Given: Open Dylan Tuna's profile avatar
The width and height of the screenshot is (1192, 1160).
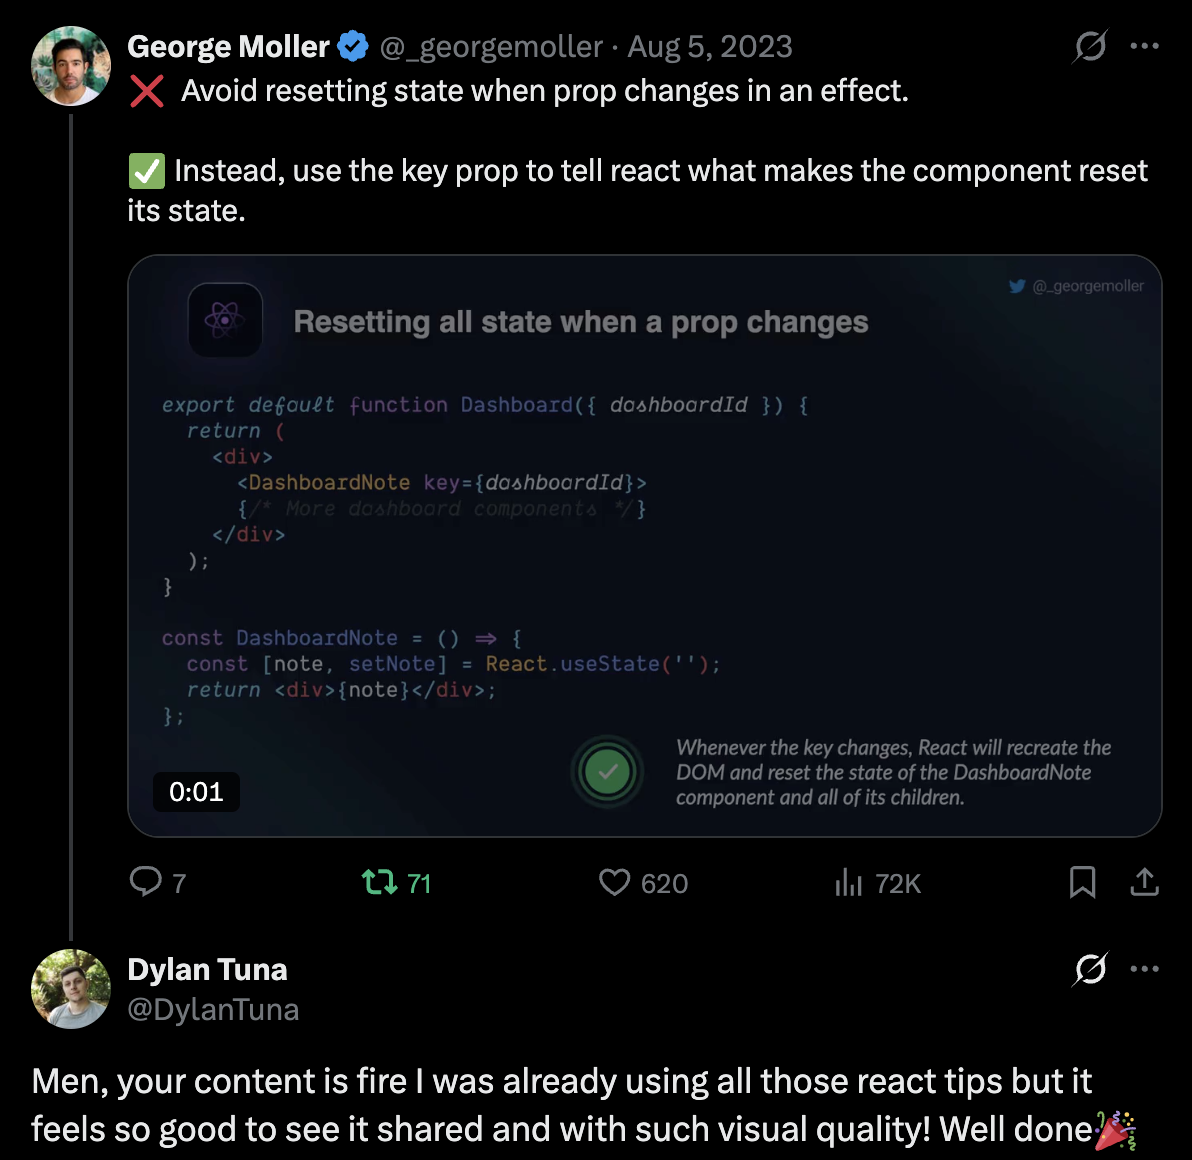Looking at the screenshot, I should point(70,988).
